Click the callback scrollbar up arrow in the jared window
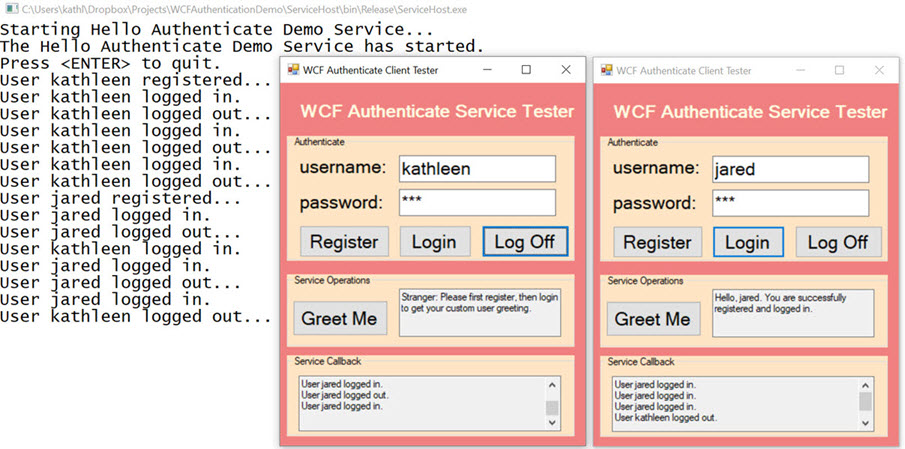This screenshot has width=905, height=449. (866, 386)
